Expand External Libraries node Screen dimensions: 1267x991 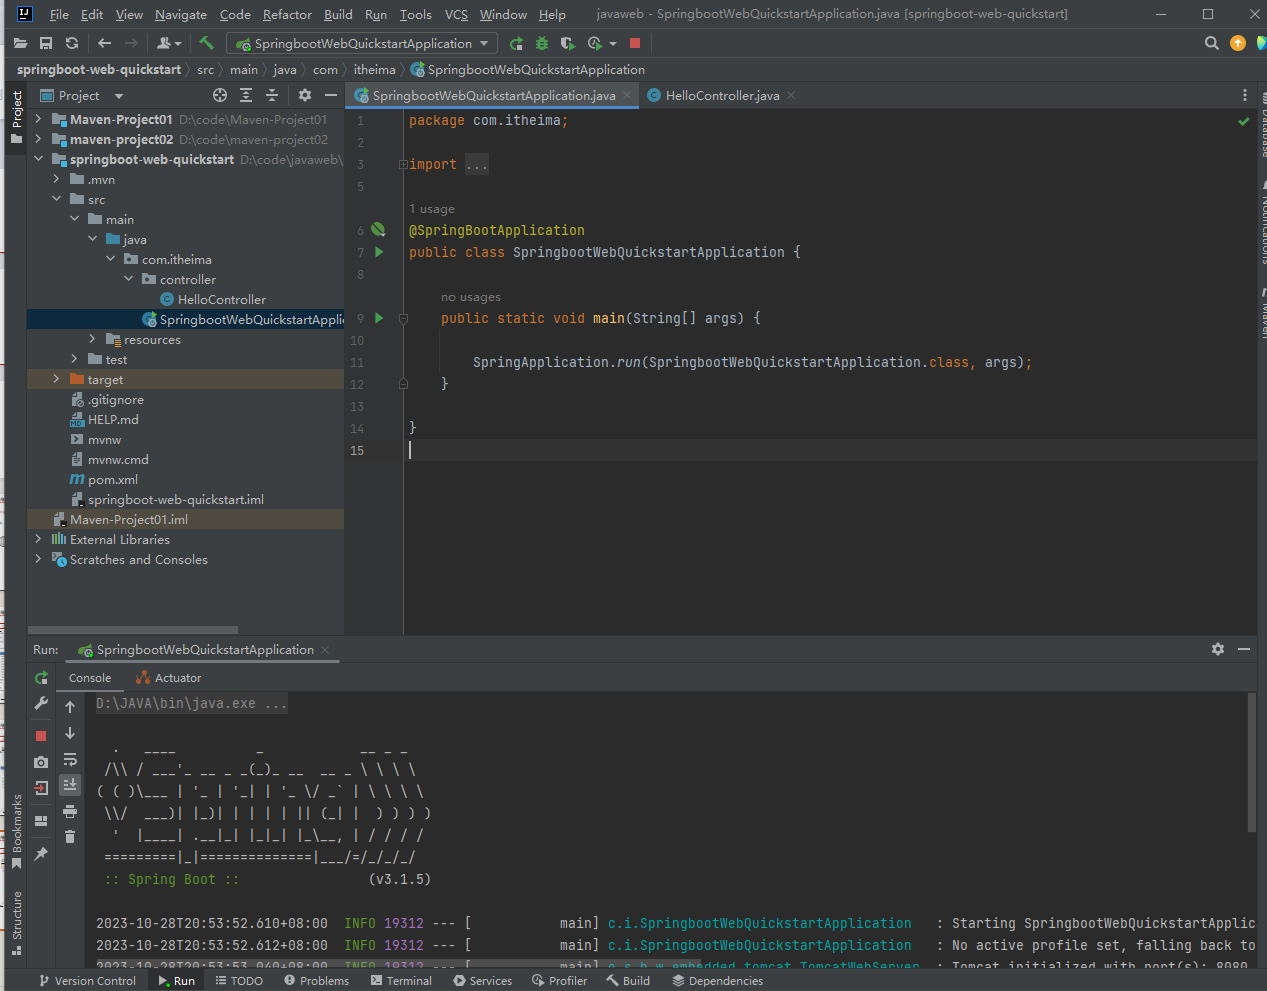click(38, 539)
